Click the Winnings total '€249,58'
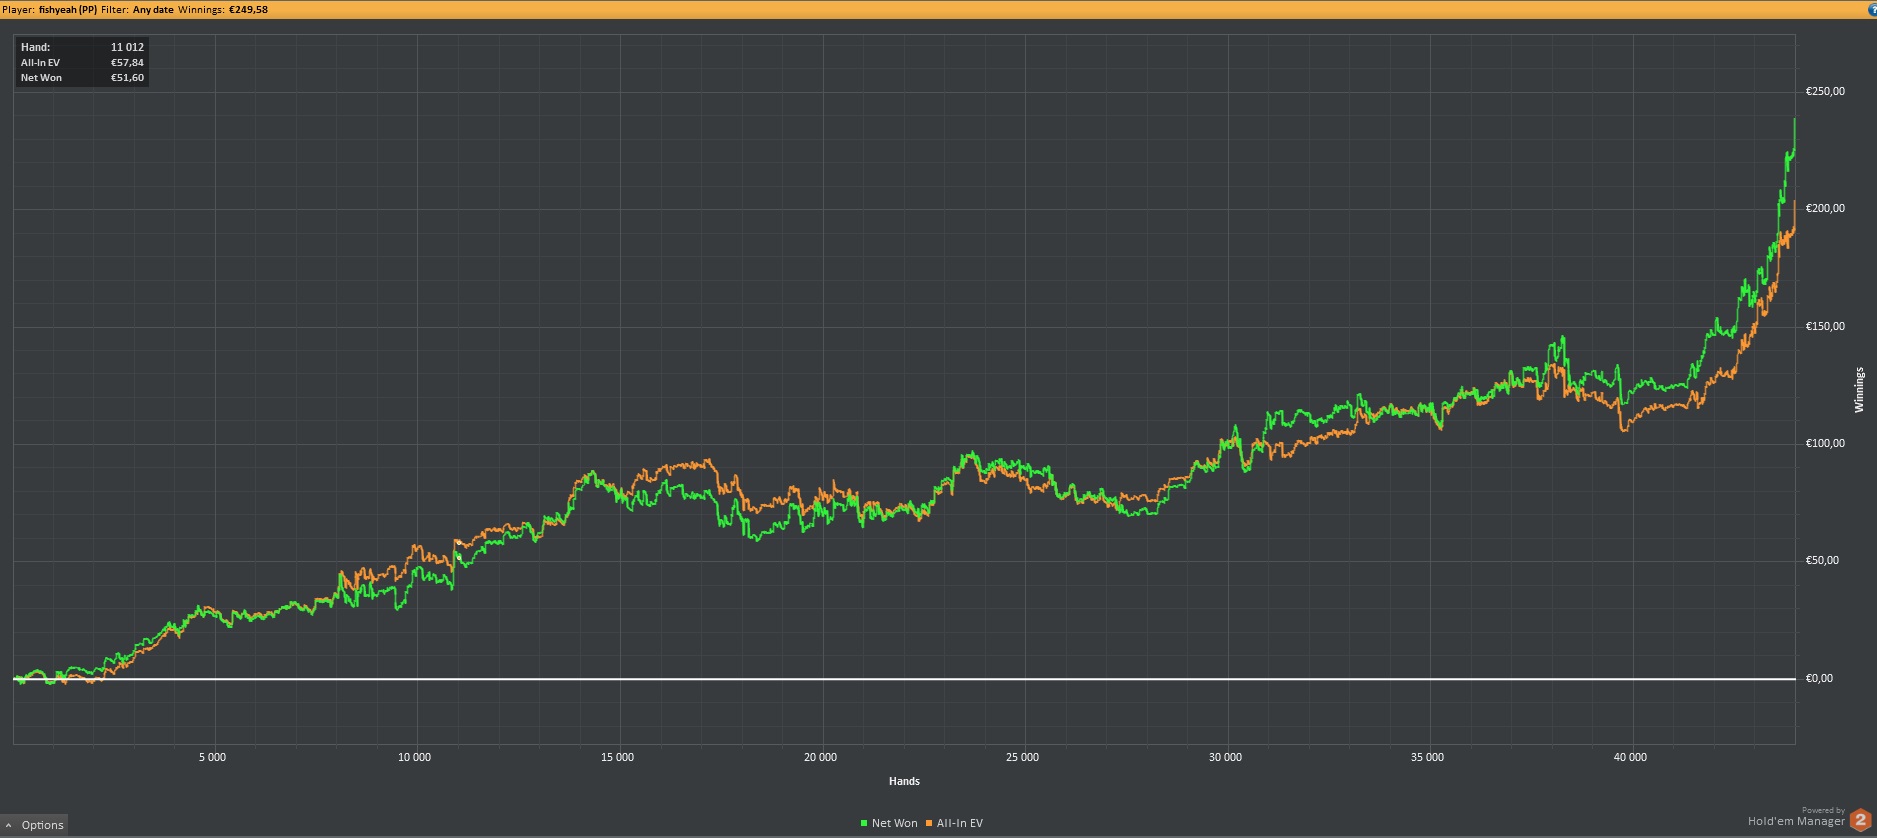The image size is (1877, 838). tap(248, 9)
